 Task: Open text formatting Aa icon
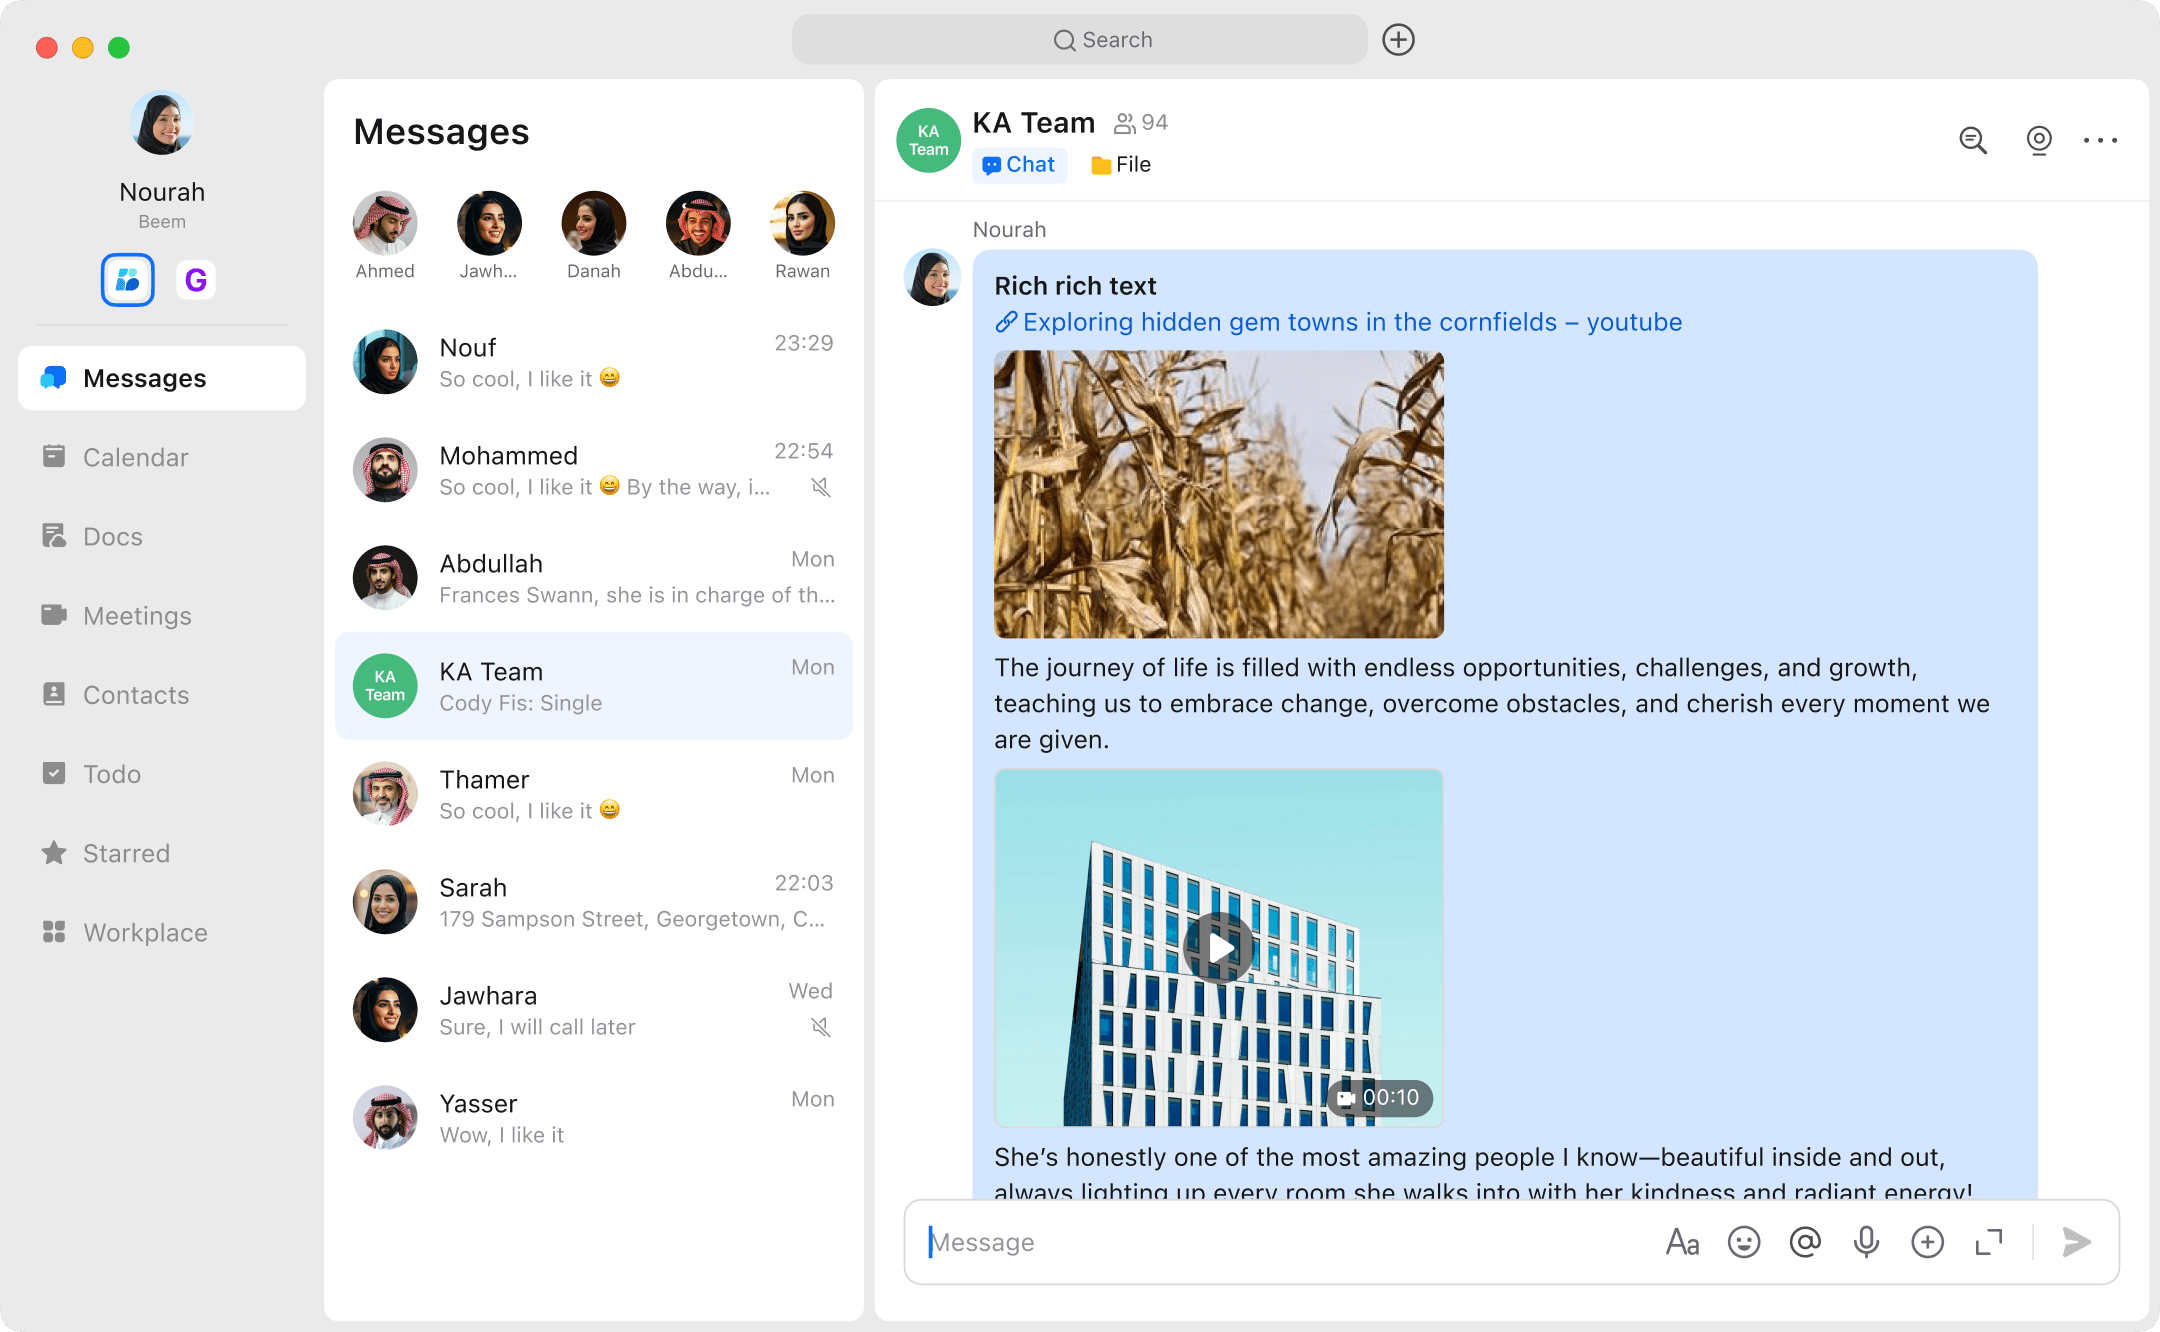pyautogui.click(x=1682, y=1242)
